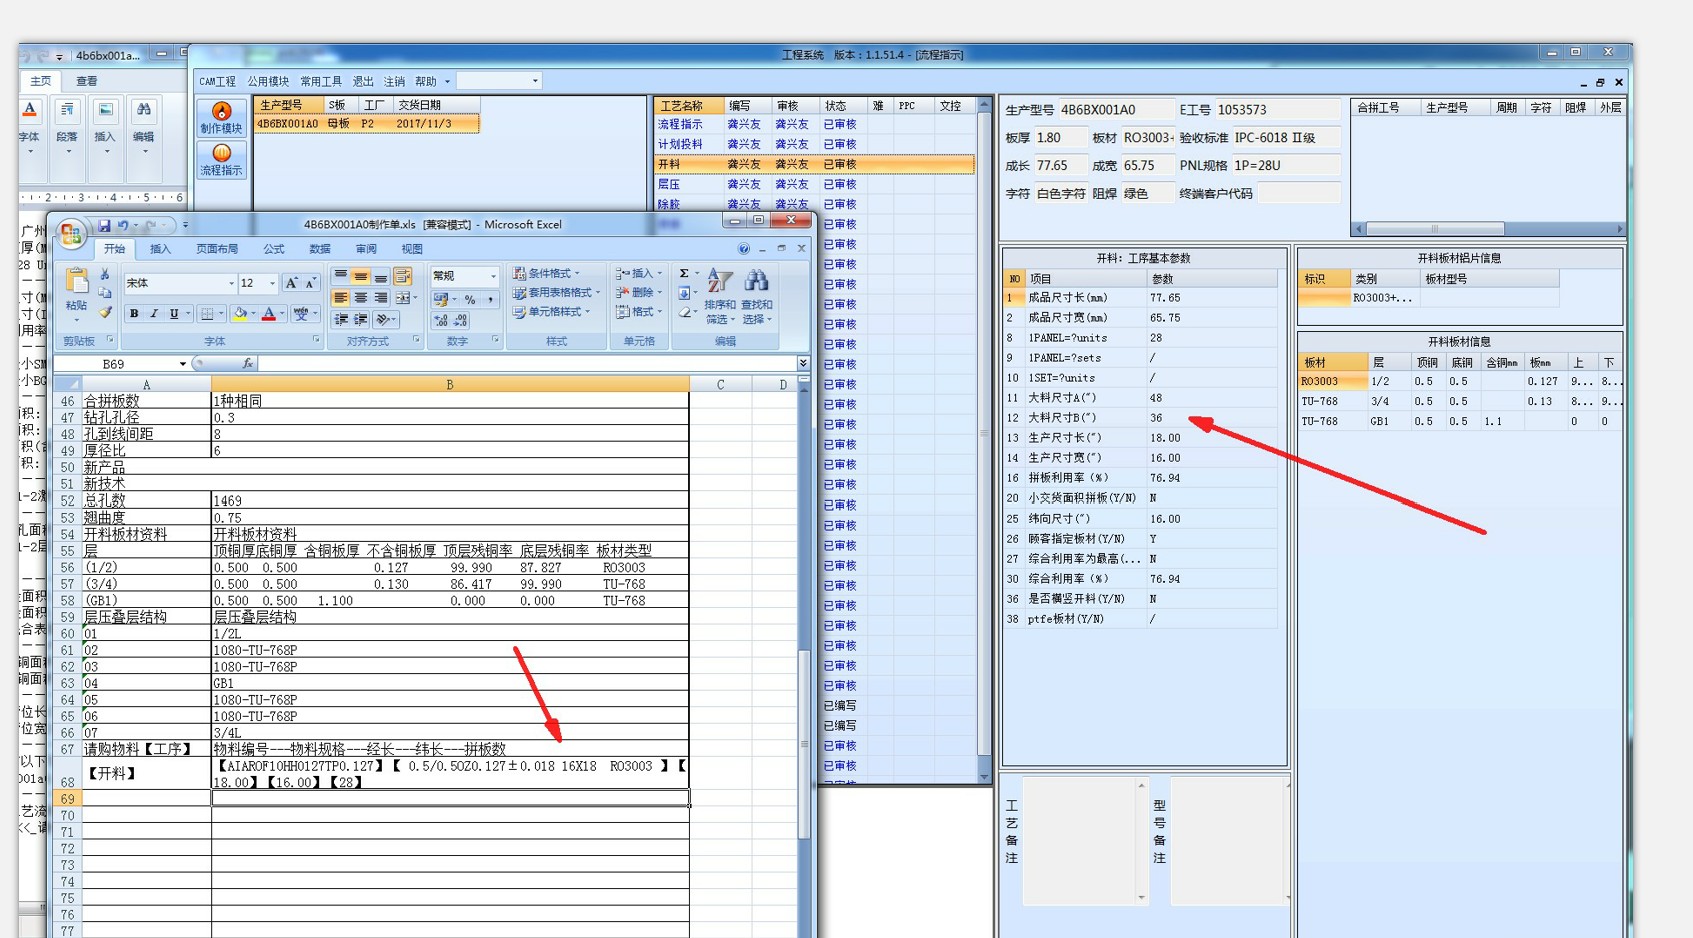Image resolution: width=1693 pixels, height=938 pixels.
Task: Select the 流程指示 process row
Action: point(814,124)
